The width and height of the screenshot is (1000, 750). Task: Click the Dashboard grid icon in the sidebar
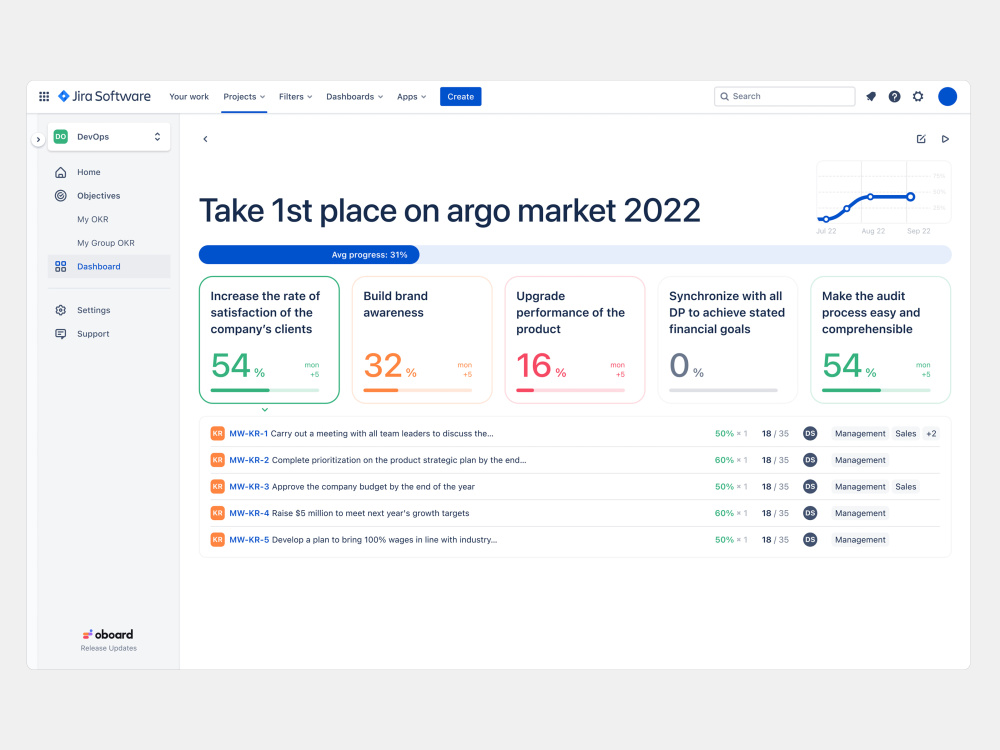coord(61,267)
